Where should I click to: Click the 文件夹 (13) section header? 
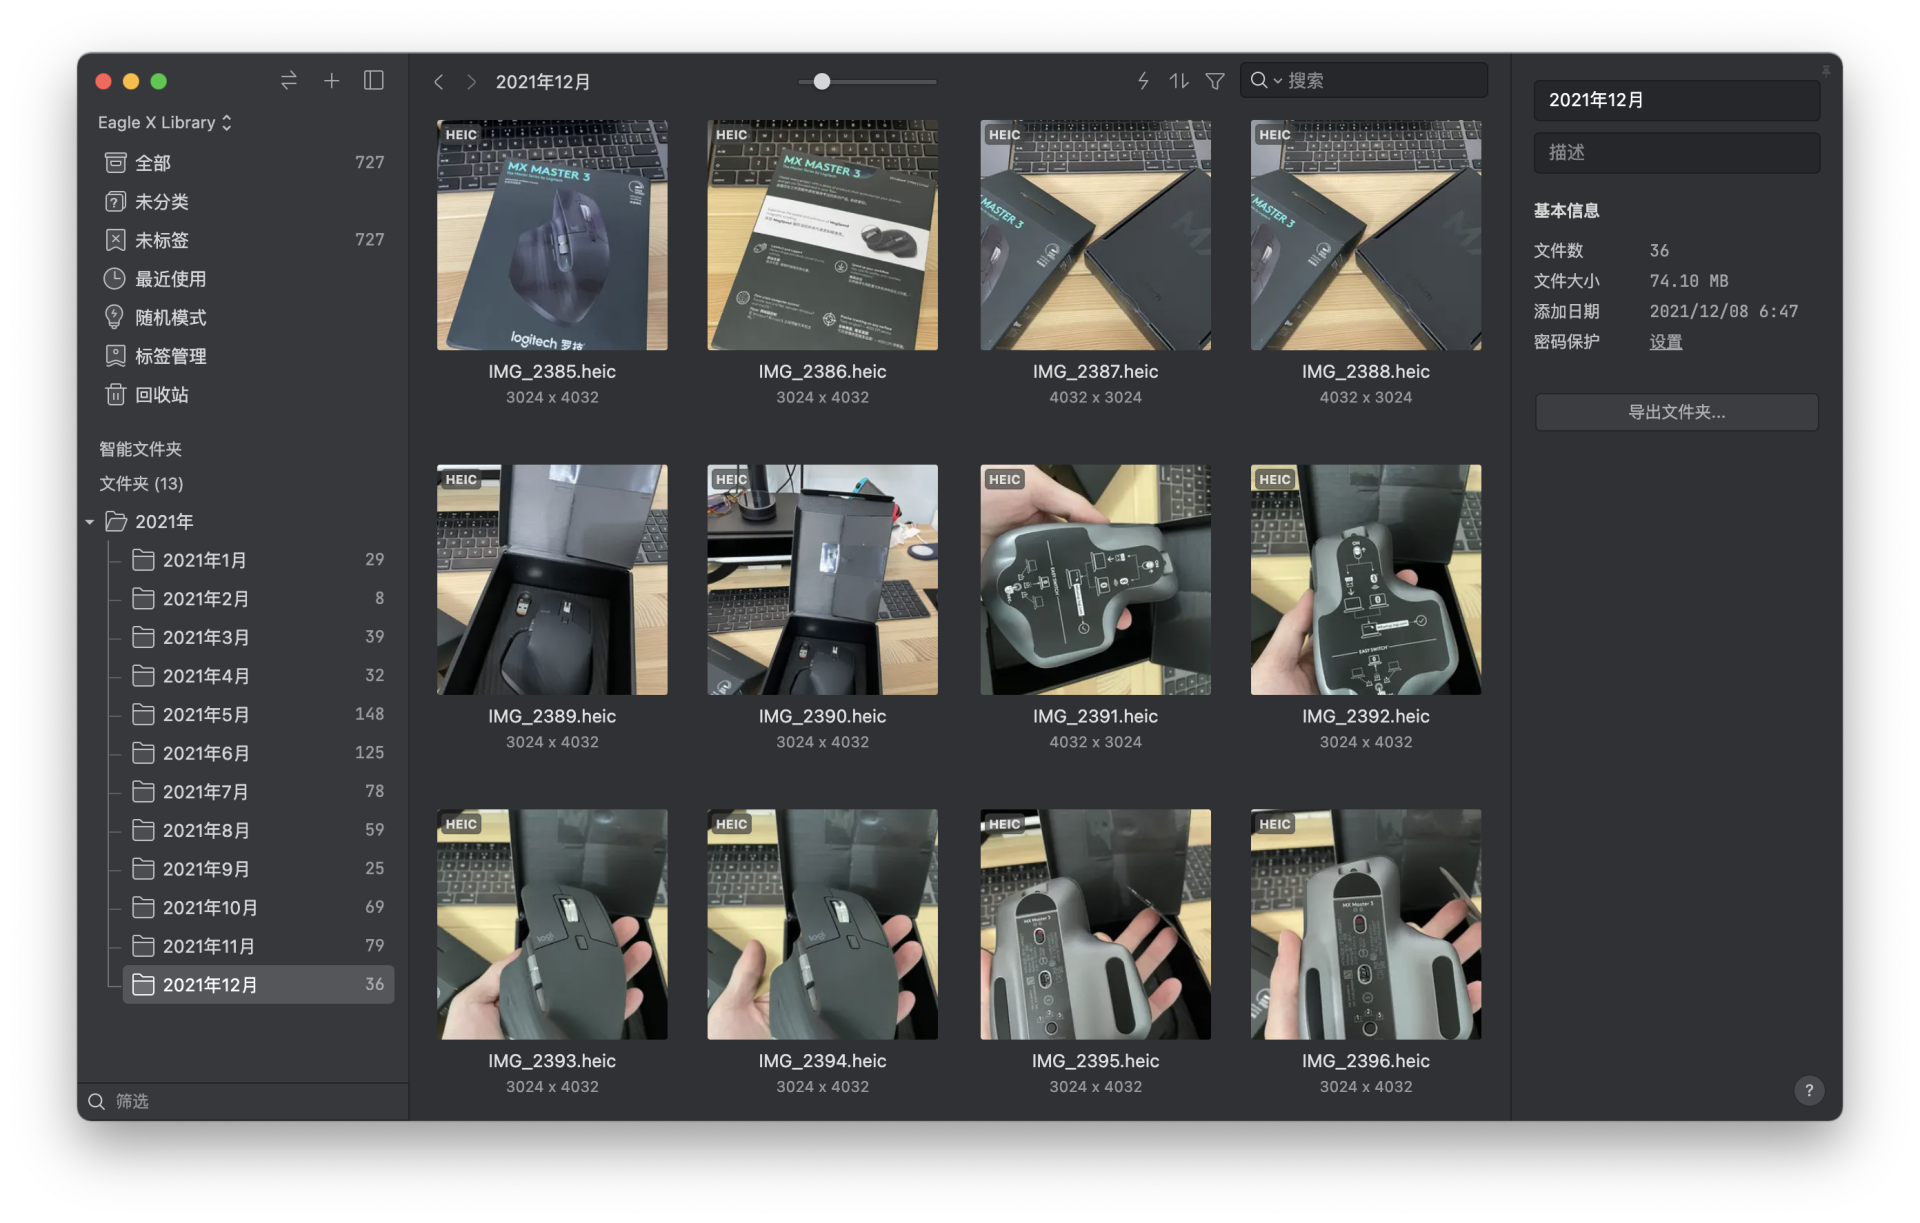coord(141,483)
